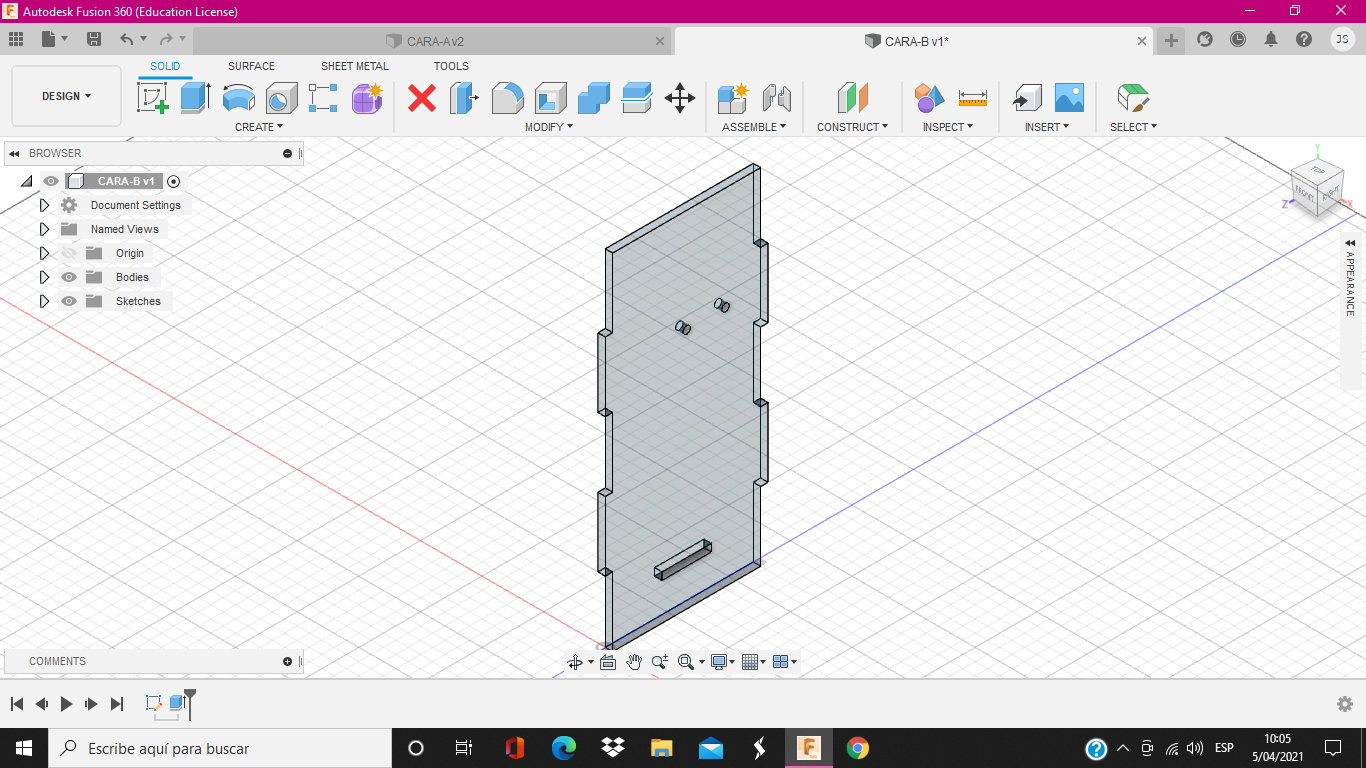Open the SELECT dropdown menu

click(x=1133, y=127)
